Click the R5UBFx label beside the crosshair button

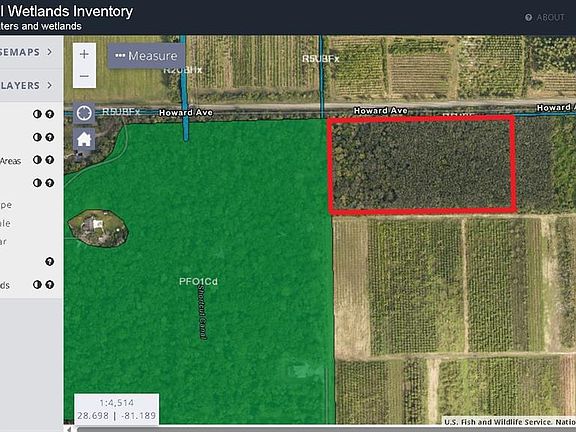pyautogui.click(x=121, y=112)
